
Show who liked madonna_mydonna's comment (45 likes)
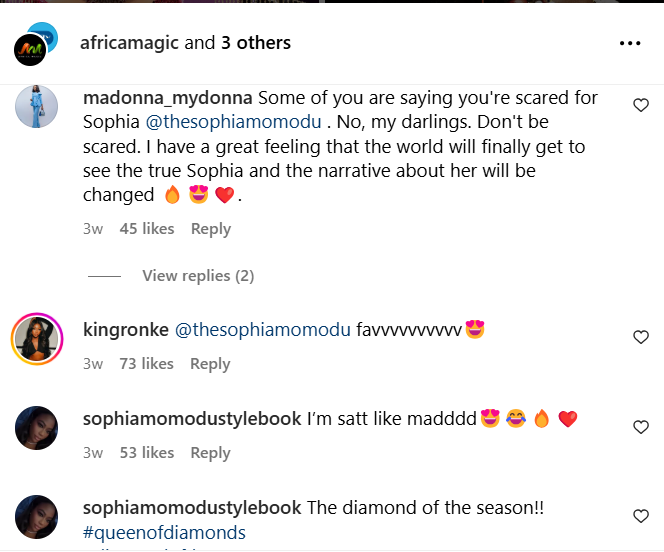point(147,229)
